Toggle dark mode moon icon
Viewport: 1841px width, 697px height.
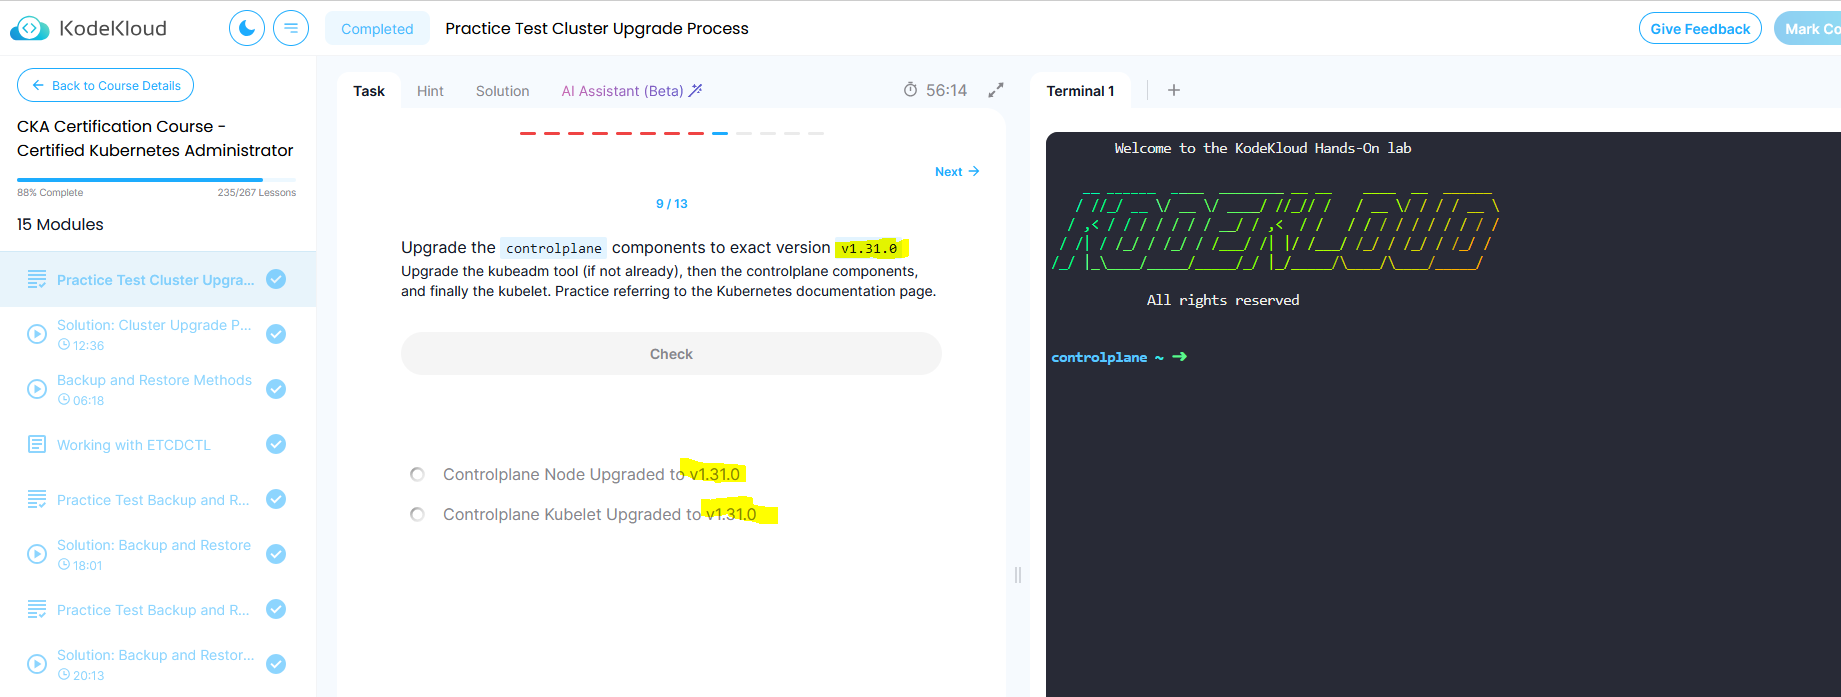(247, 28)
